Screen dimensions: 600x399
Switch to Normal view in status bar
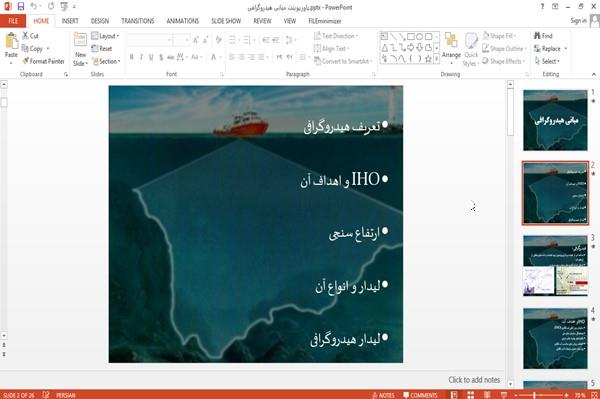coord(454,395)
